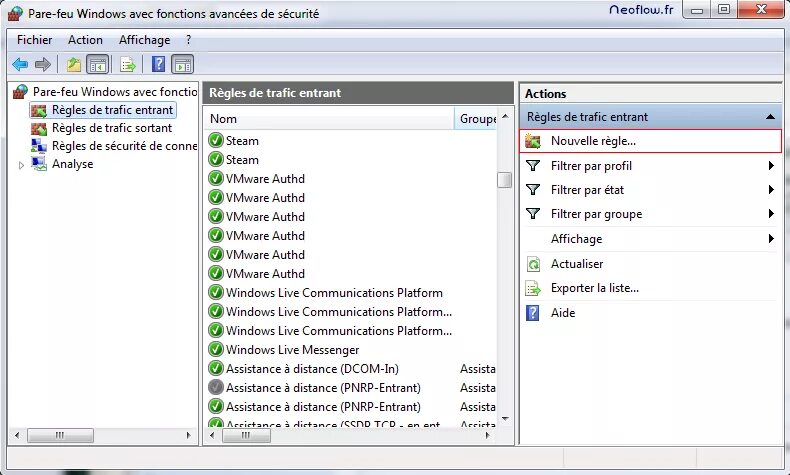Click green check beside Windows Live Communications Platform
Screen dimensions: 790x475
[x=216, y=293]
